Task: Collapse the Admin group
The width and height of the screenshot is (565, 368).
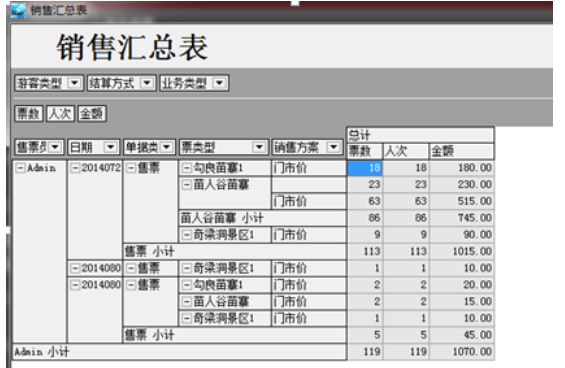Action: point(21,168)
